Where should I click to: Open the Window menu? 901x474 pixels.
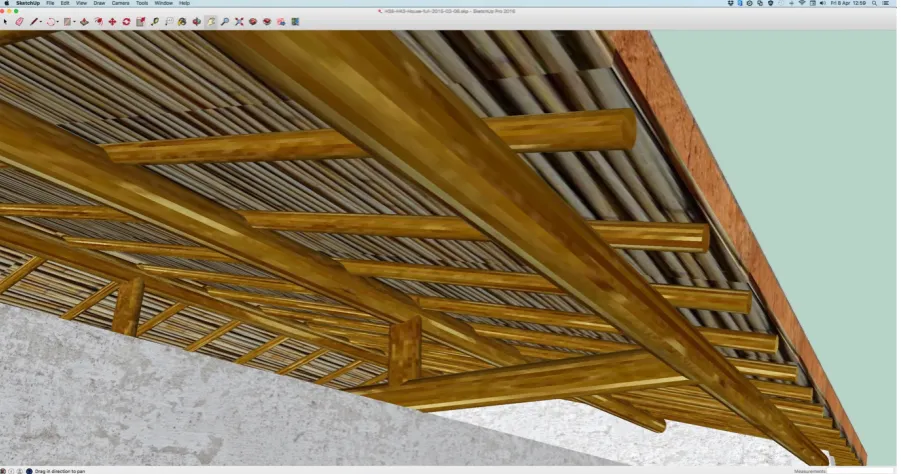click(x=163, y=3)
